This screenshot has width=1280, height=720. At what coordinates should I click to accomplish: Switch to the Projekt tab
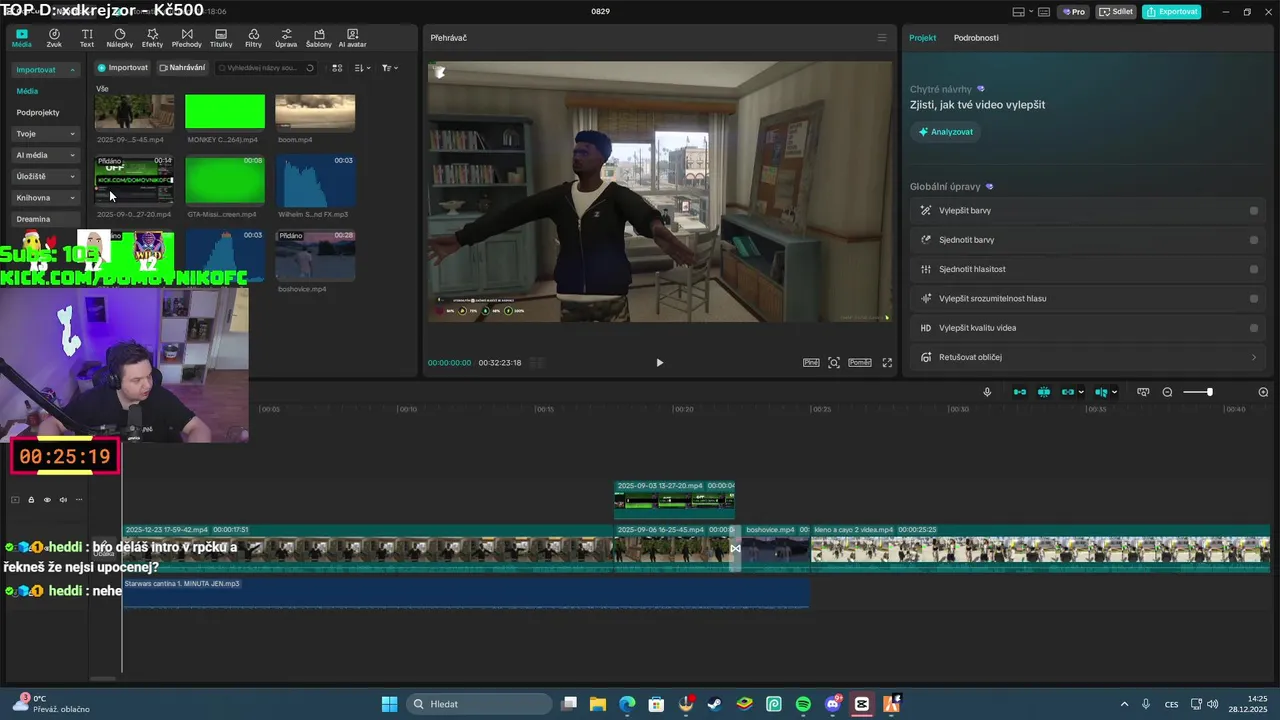click(x=922, y=38)
